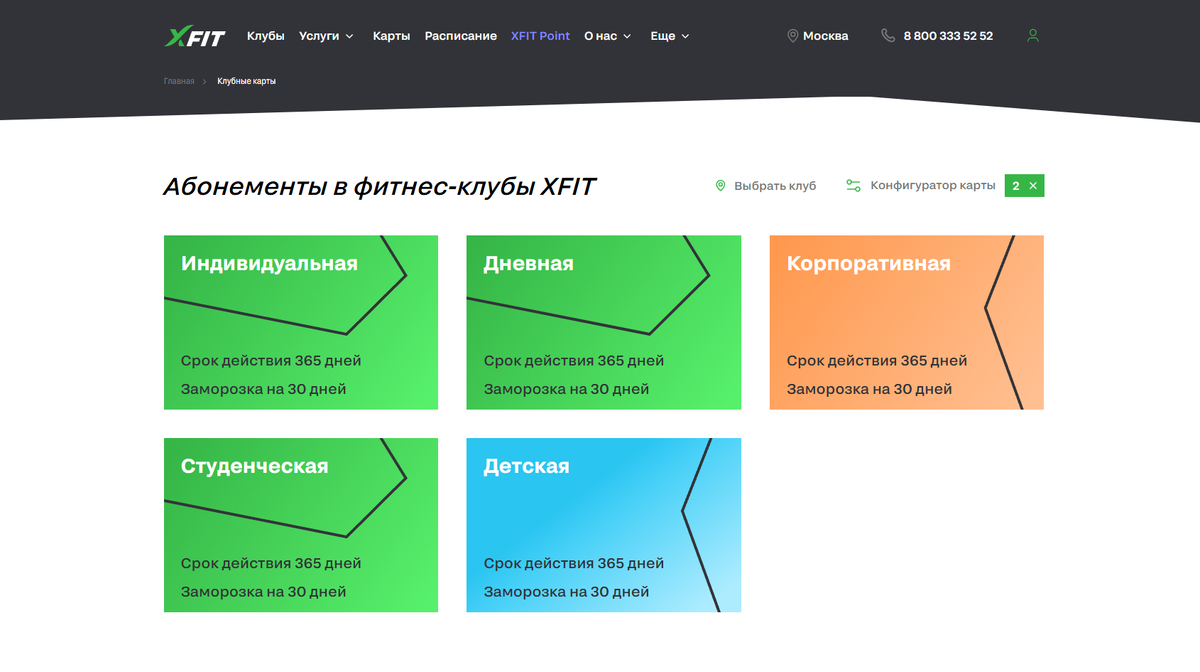Click Срок действия 365 дней on Индивидуальная card
The width and height of the screenshot is (1200, 672).
[271, 360]
